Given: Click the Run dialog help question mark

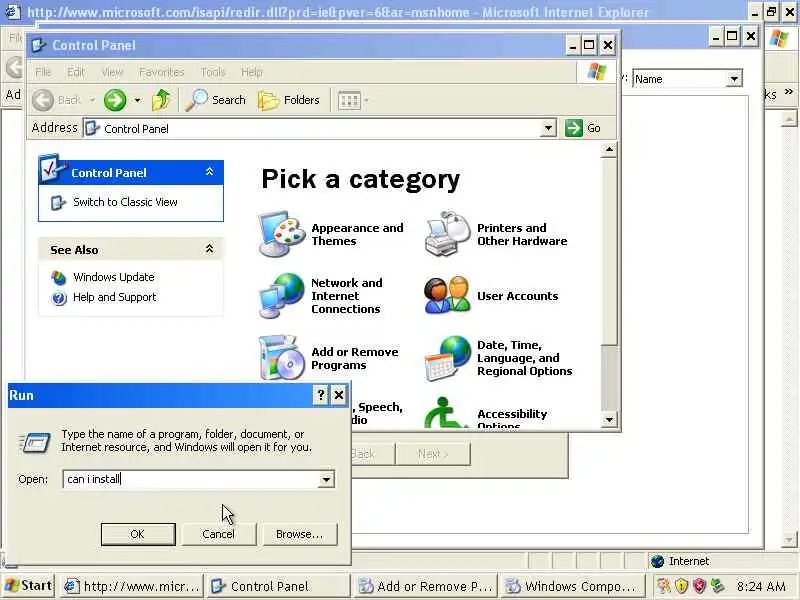Looking at the screenshot, I should pos(320,395).
